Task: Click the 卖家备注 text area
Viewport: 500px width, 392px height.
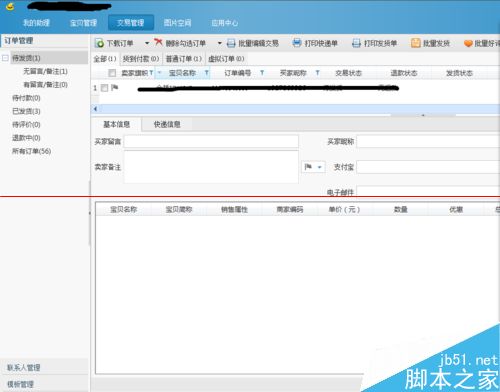Action: point(211,167)
